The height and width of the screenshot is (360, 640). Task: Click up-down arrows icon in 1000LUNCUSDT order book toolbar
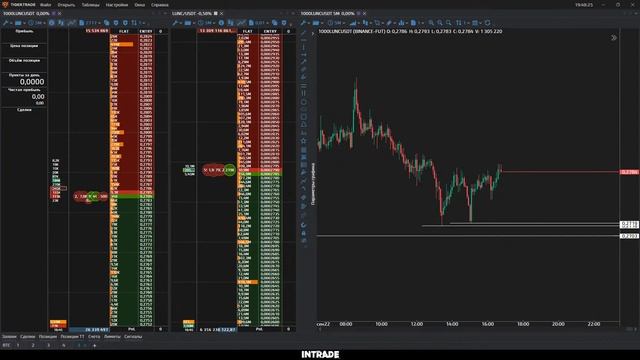pyautogui.click(x=134, y=23)
